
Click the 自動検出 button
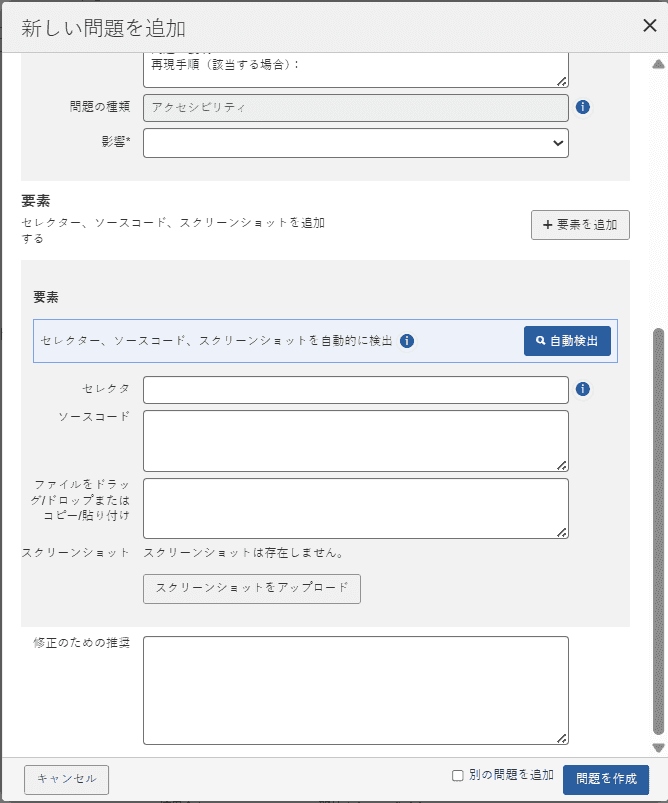tap(567, 341)
